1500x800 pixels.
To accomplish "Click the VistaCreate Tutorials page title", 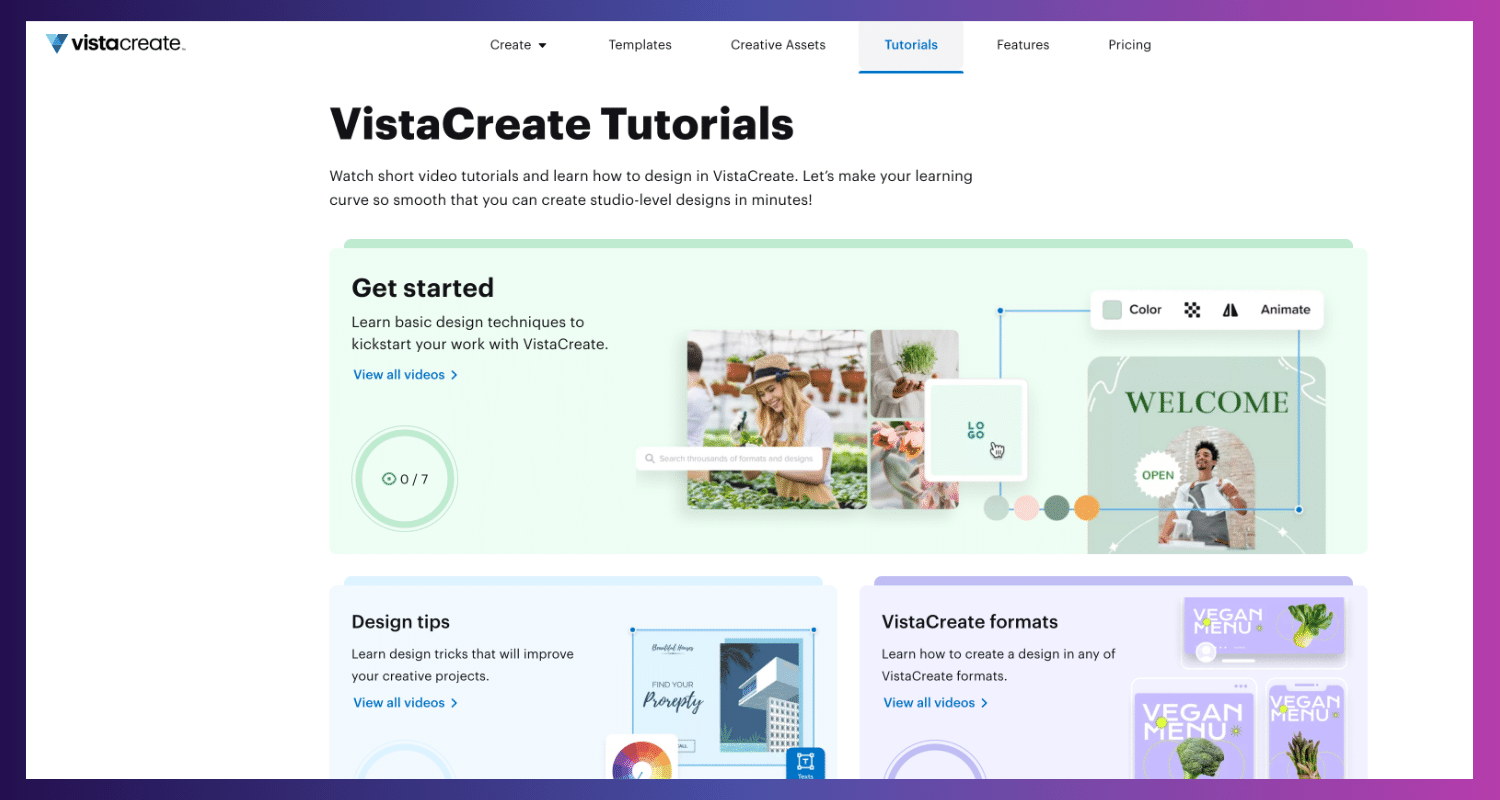I will coord(562,124).
